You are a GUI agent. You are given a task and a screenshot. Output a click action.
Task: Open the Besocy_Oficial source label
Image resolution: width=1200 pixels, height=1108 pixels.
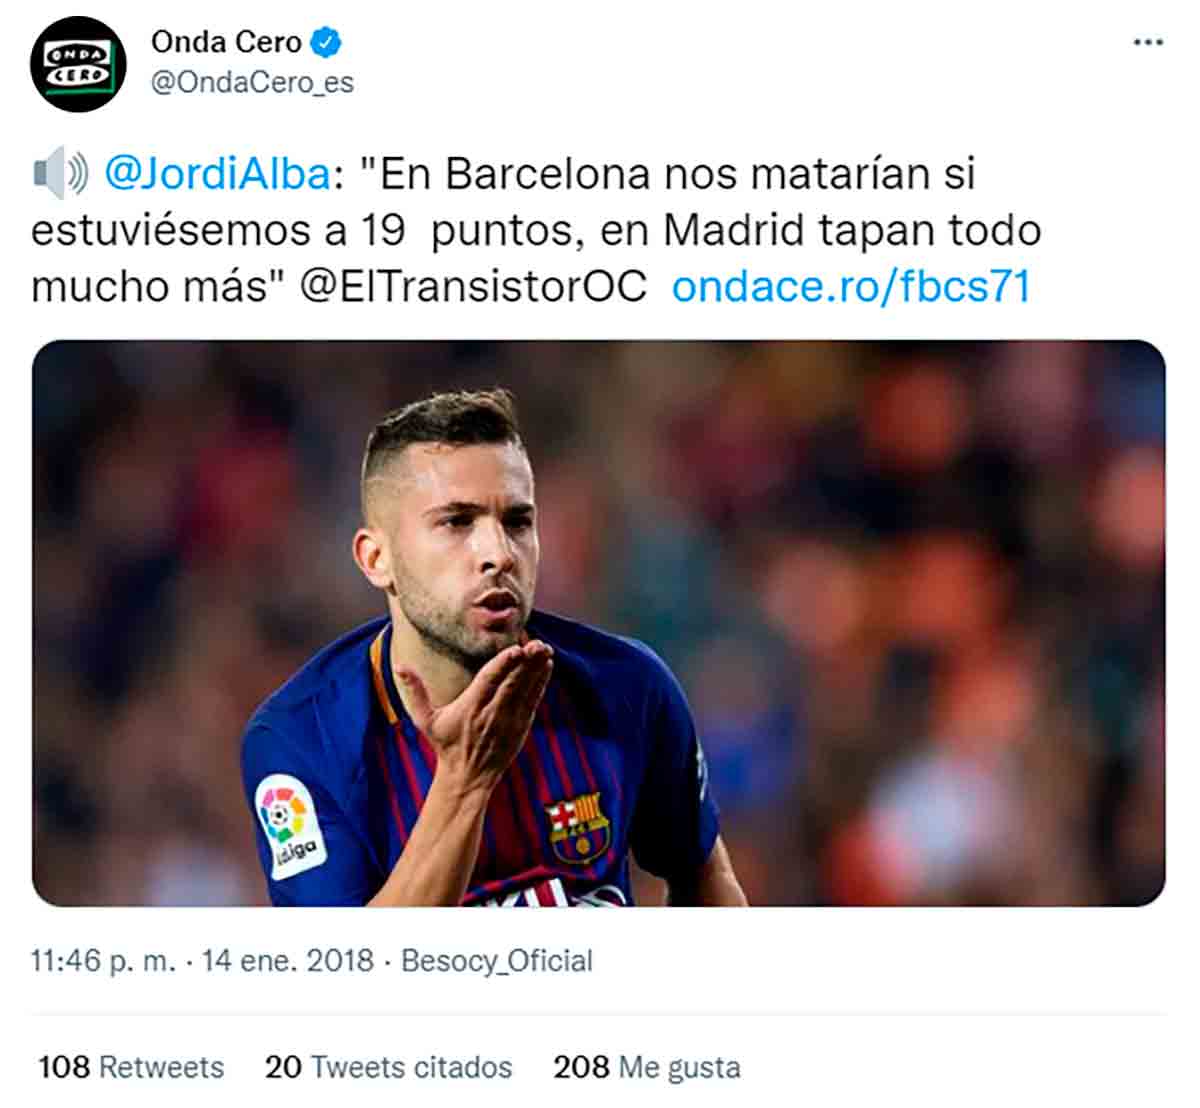[497, 961]
